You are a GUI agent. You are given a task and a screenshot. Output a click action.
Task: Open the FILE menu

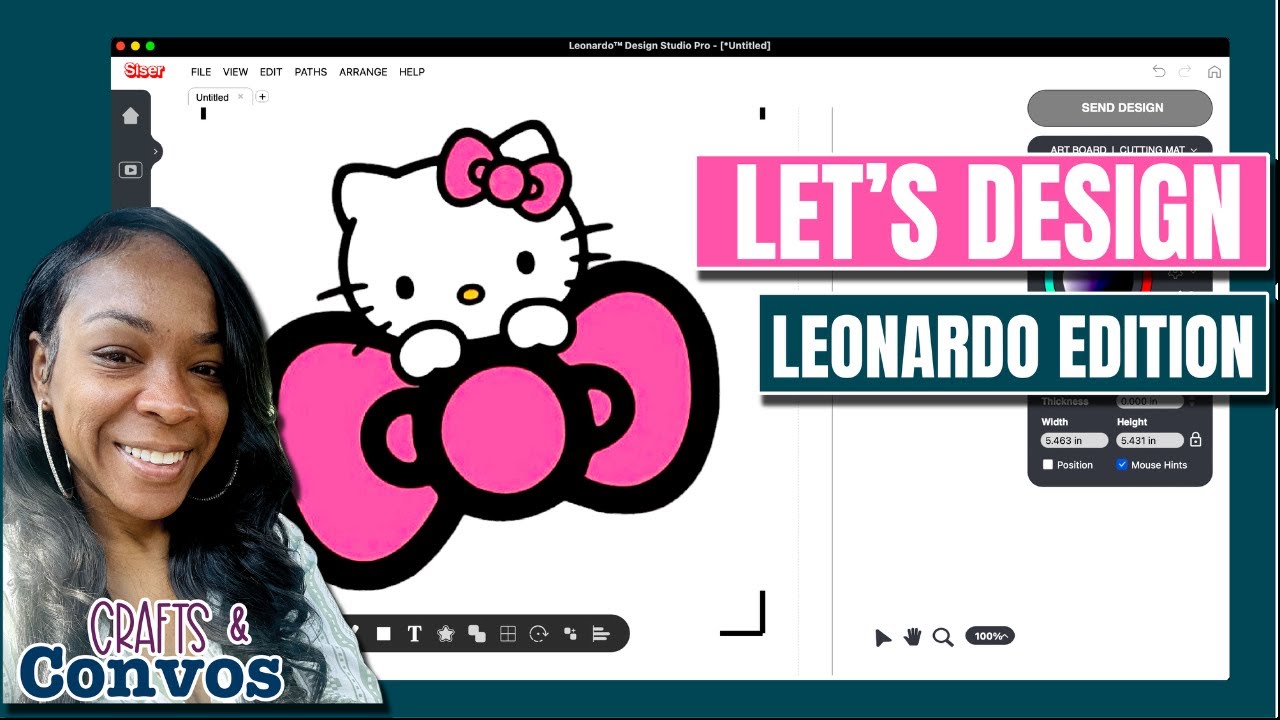pyautogui.click(x=201, y=72)
